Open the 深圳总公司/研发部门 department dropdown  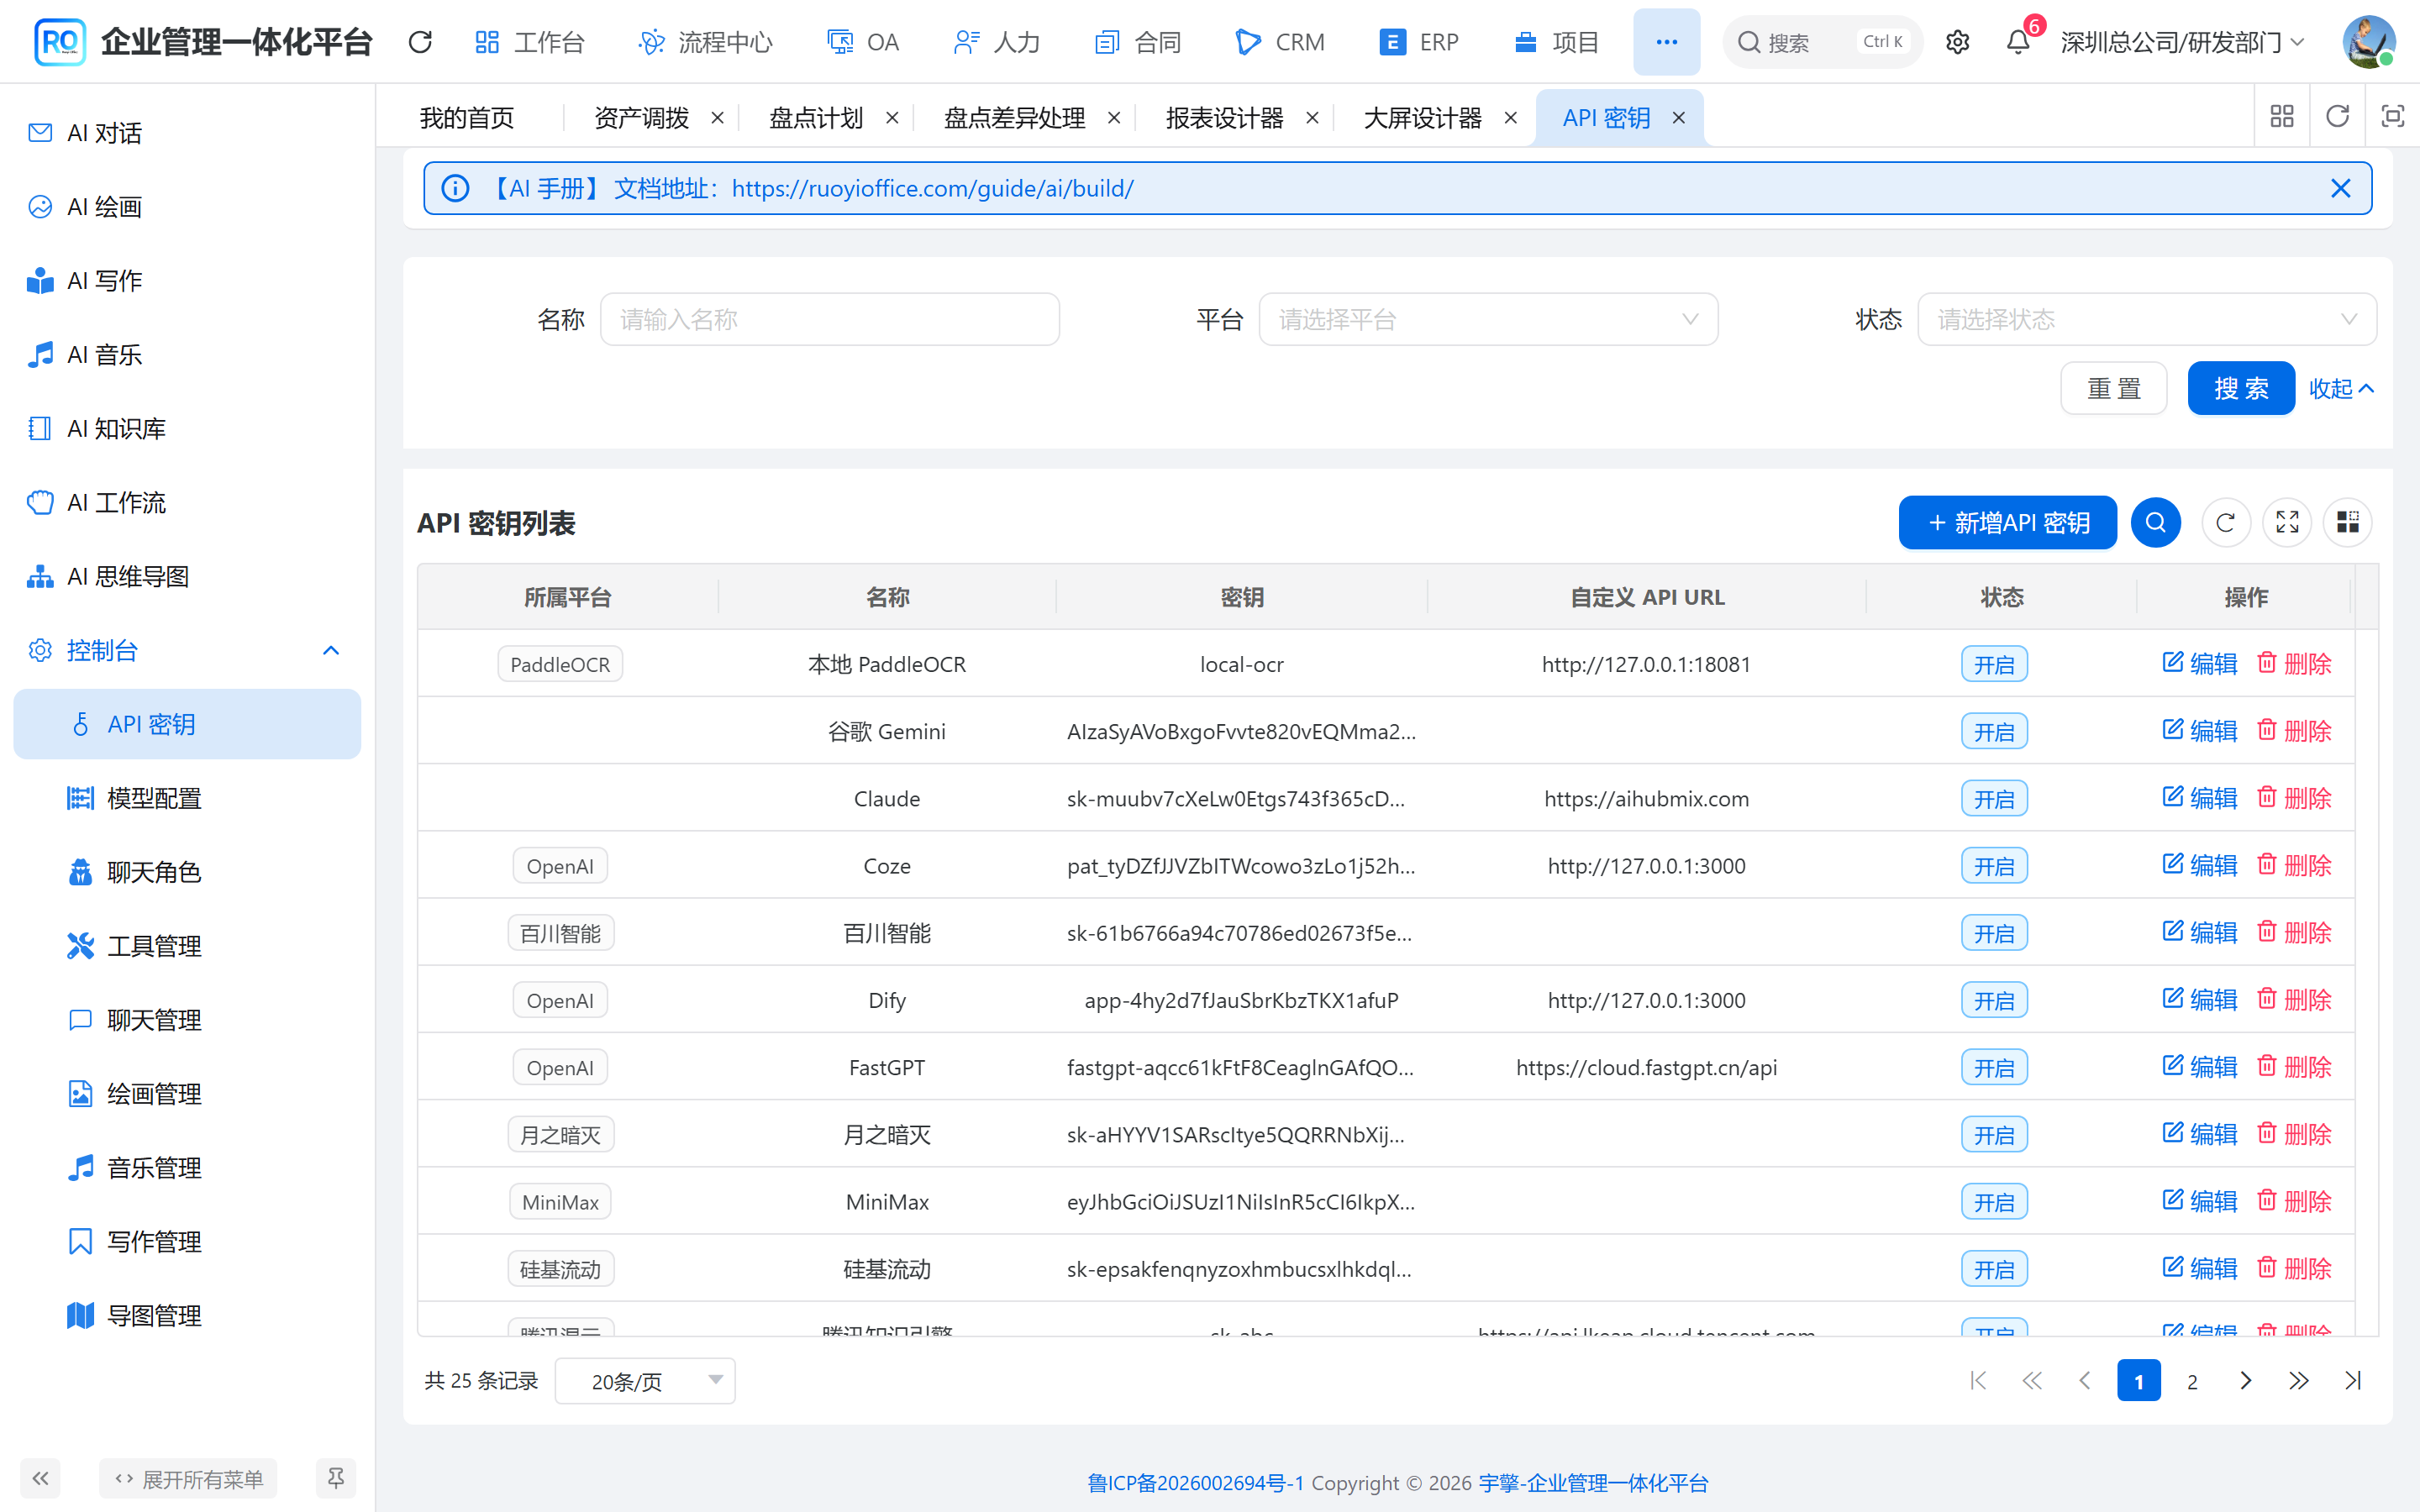click(2182, 42)
